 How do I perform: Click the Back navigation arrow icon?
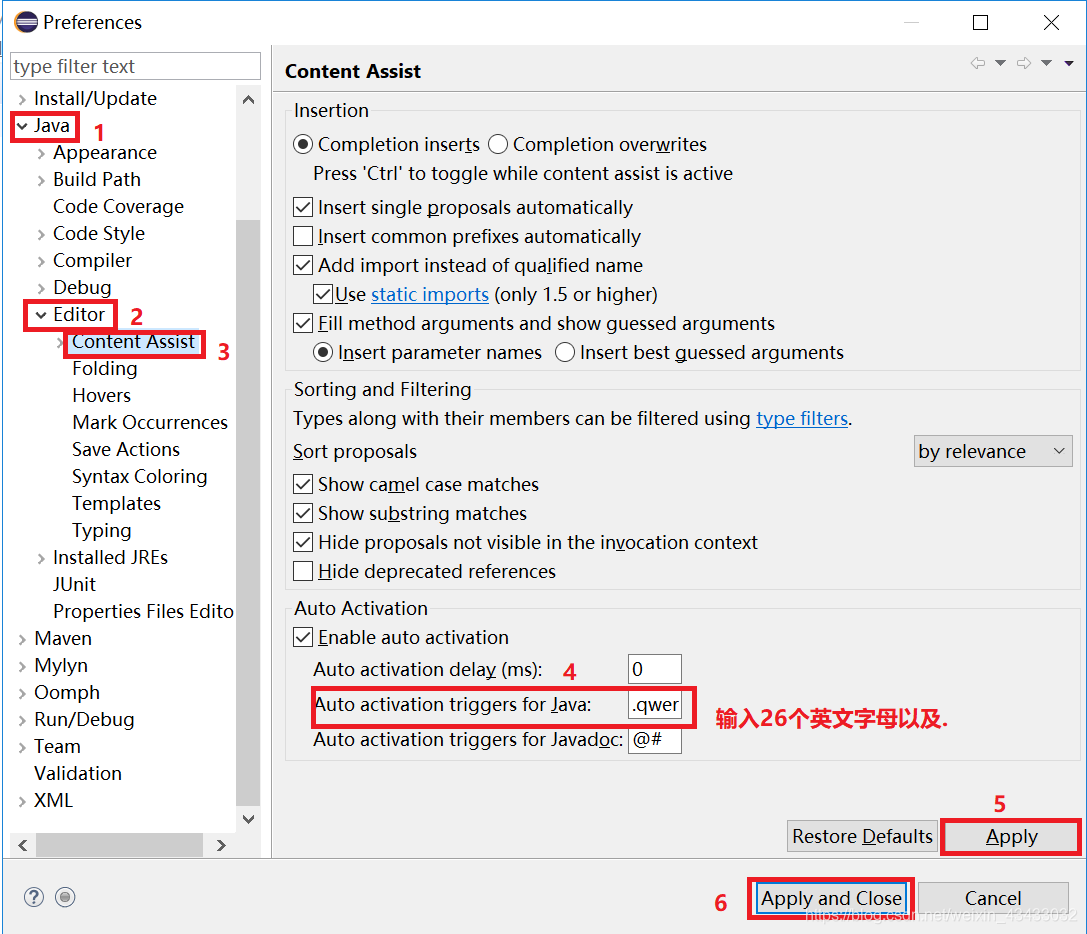(978, 63)
